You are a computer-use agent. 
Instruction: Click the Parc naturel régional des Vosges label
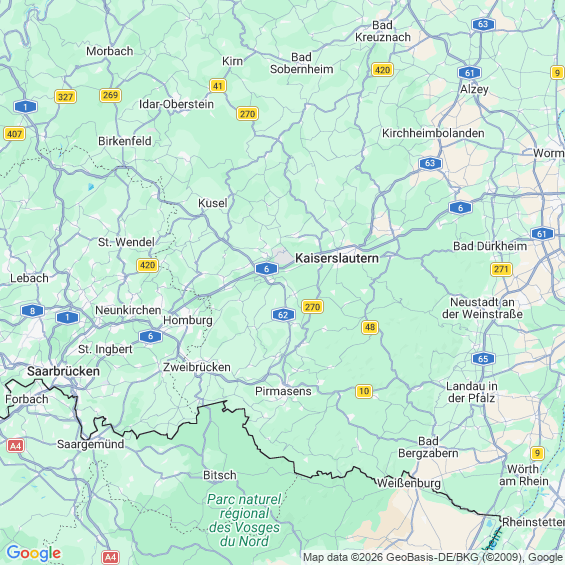click(244, 520)
